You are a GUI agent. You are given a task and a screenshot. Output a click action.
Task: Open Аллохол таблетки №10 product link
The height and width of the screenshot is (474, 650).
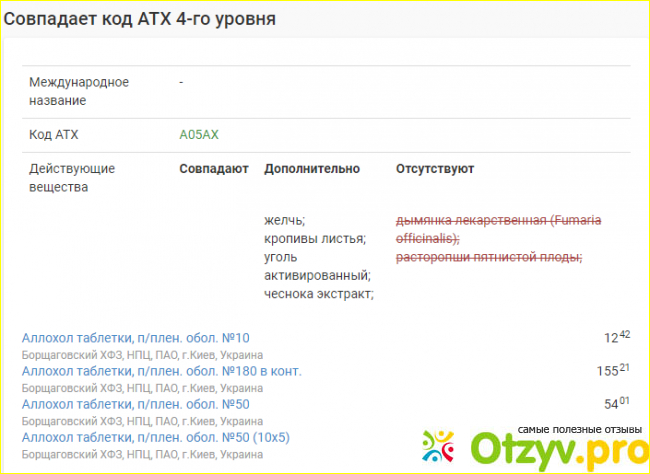pos(135,338)
